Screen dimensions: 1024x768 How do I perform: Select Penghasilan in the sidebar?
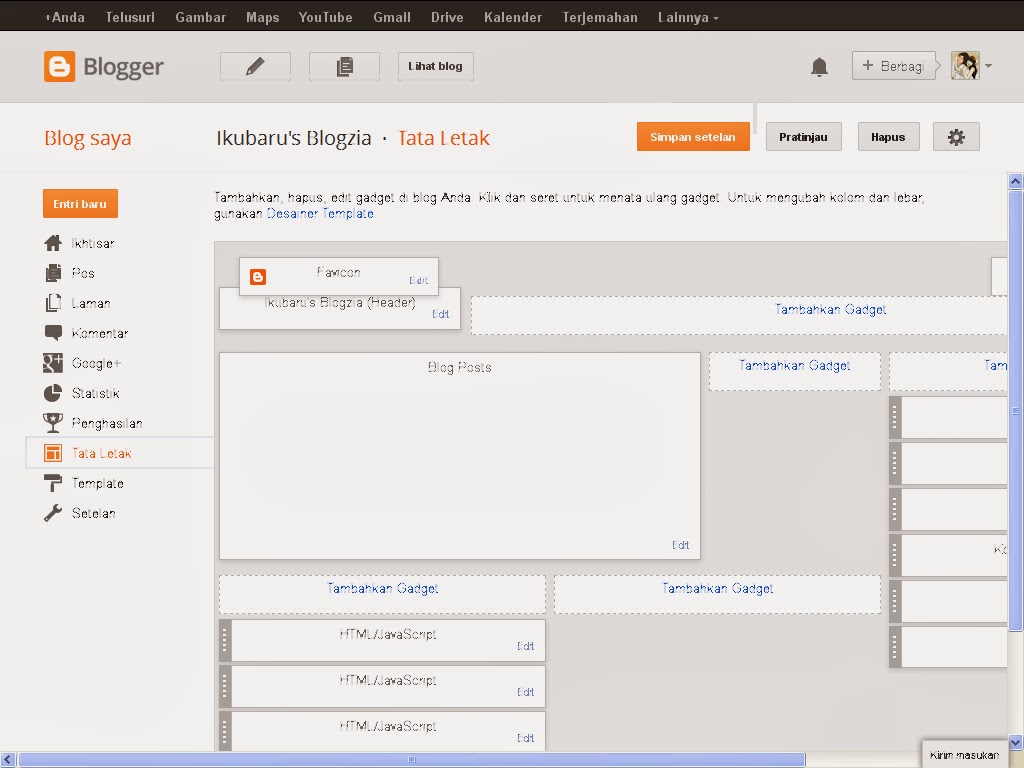[107, 423]
